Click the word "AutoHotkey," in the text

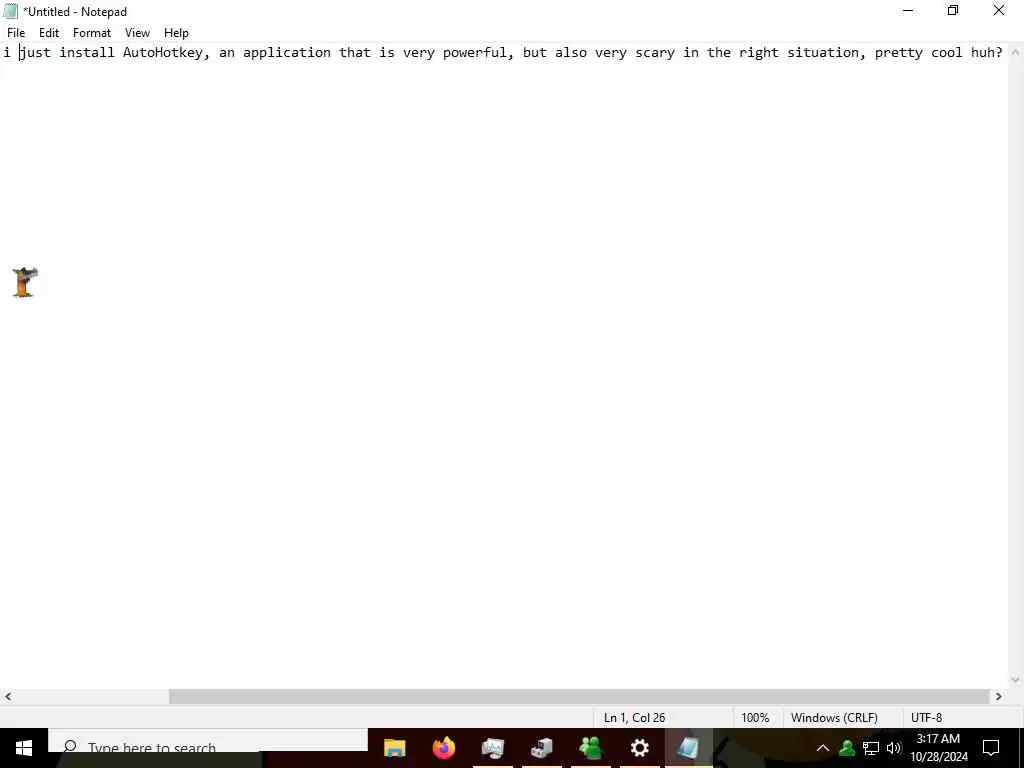click(167, 53)
